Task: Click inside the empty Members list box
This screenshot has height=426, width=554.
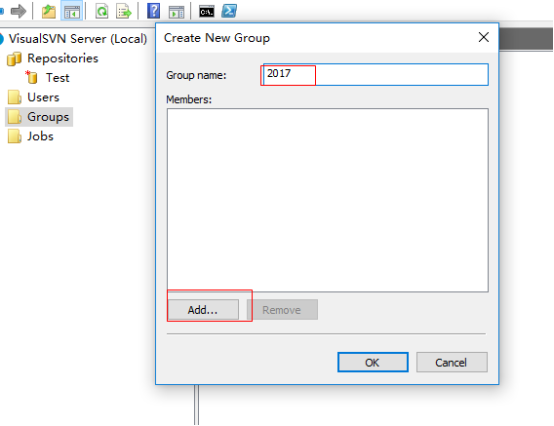Action: (x=328, y=200)
